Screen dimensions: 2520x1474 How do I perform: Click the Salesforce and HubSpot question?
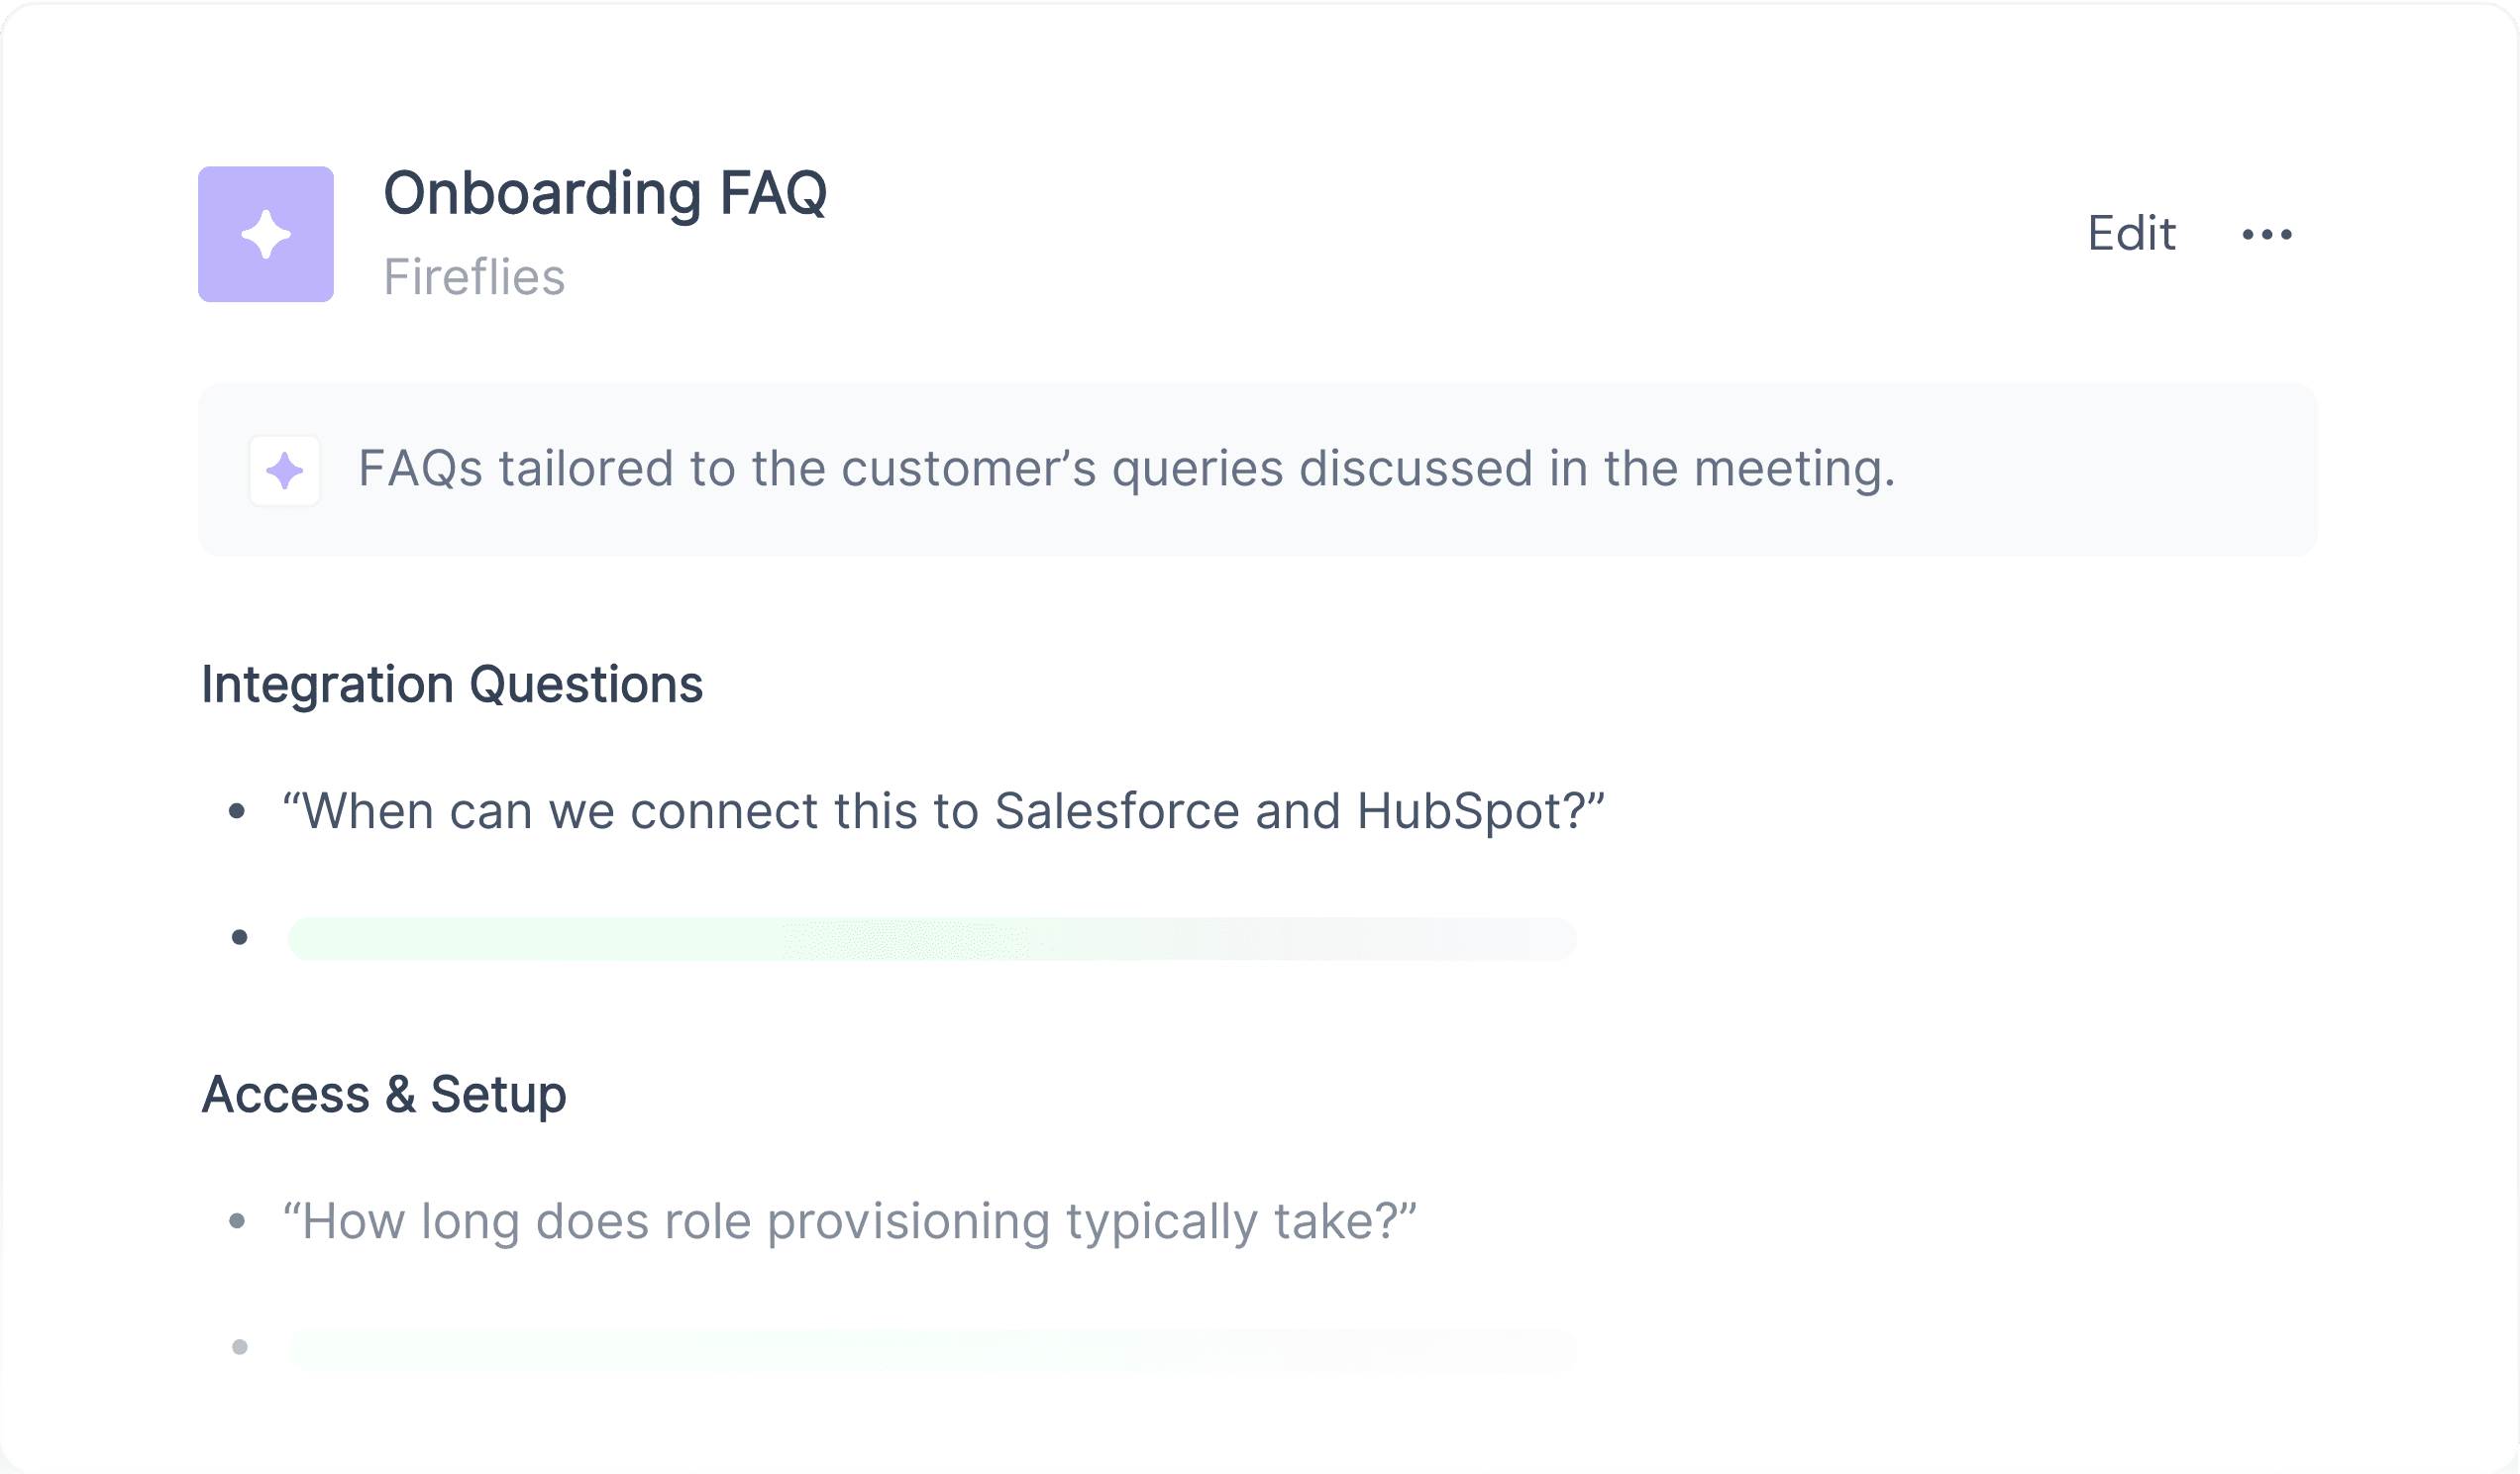pos(943,811)
